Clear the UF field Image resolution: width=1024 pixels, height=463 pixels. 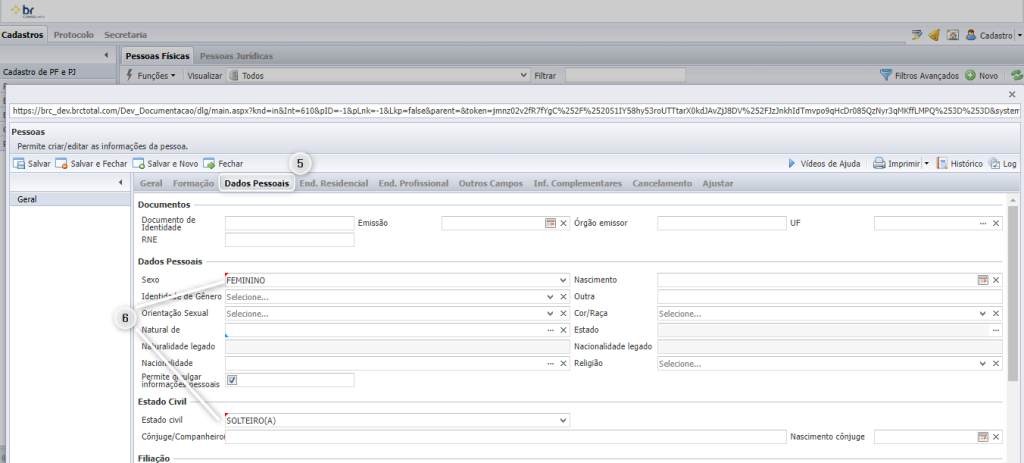(x=997, y=223)
